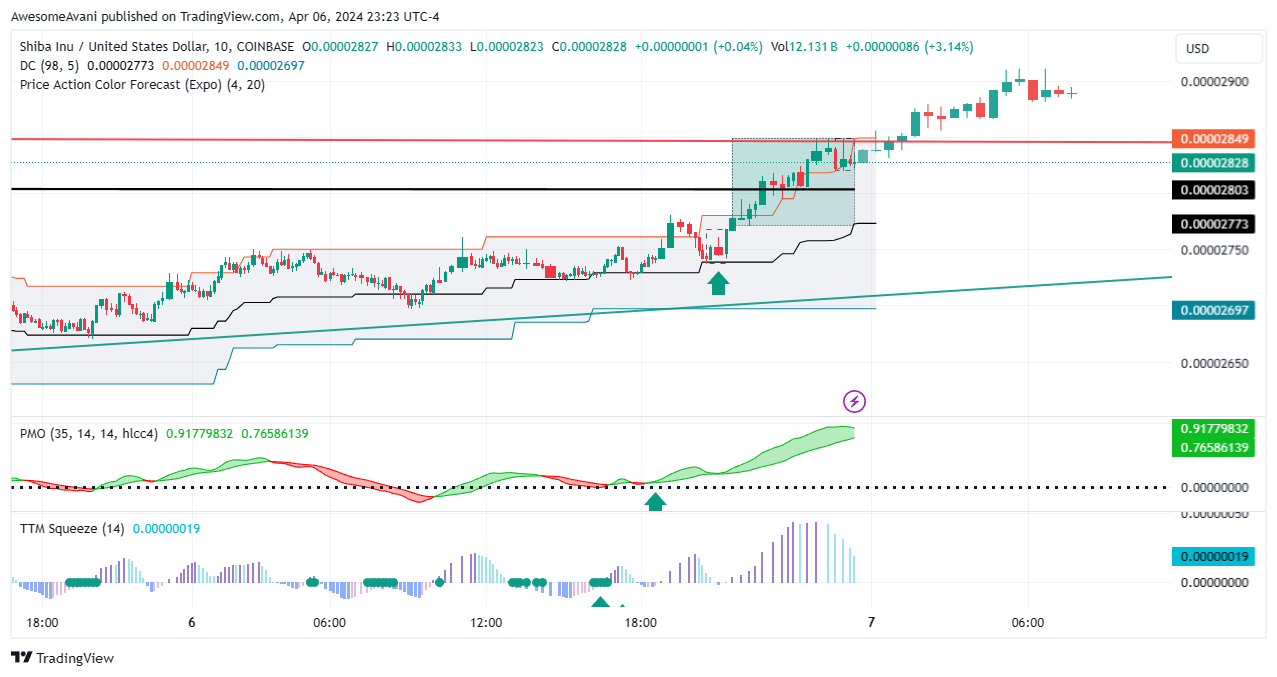Screen dimensions: 1277x677
Task: Click the black 0.00002773 price label
Action: [x=1211, y=223]
